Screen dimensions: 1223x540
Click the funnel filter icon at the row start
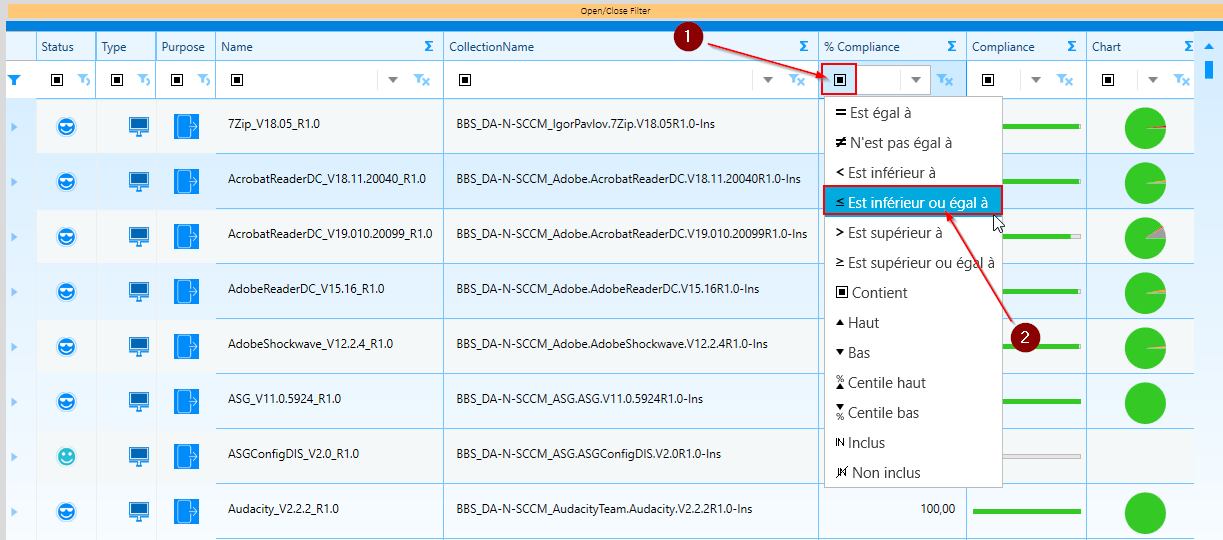coord(14,80)
